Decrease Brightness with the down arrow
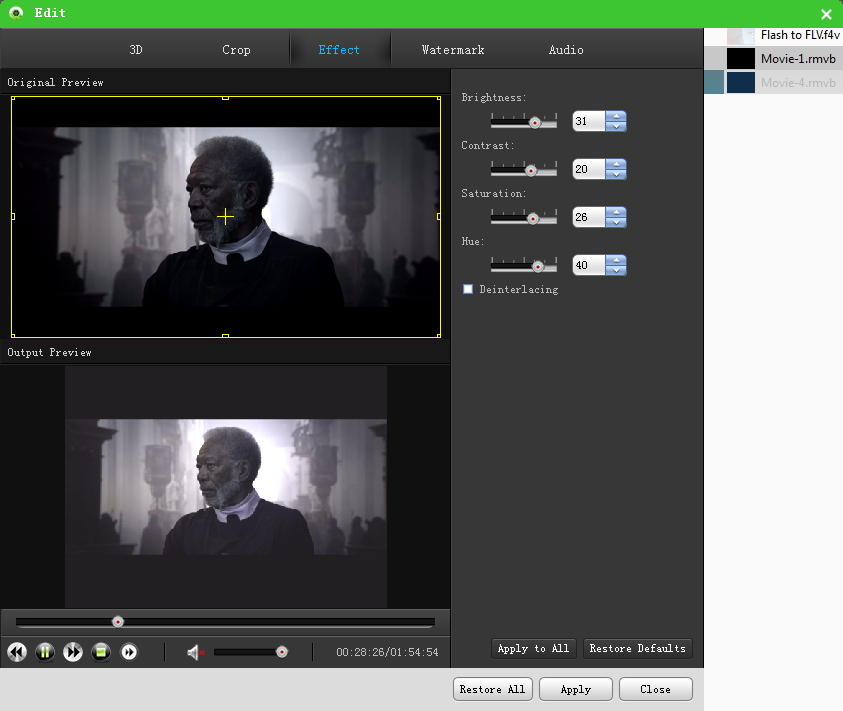Screen dimensions: 843x711 click(x=616, y=126)
